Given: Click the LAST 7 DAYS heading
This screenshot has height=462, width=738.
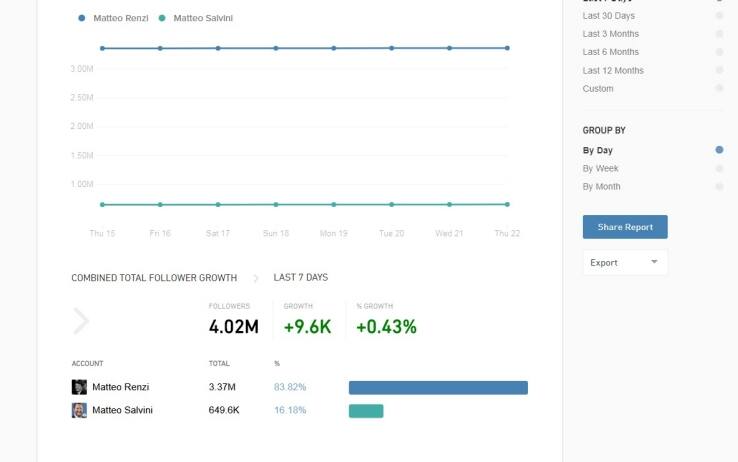Looking at the screenshot, I should coord(301,278).
